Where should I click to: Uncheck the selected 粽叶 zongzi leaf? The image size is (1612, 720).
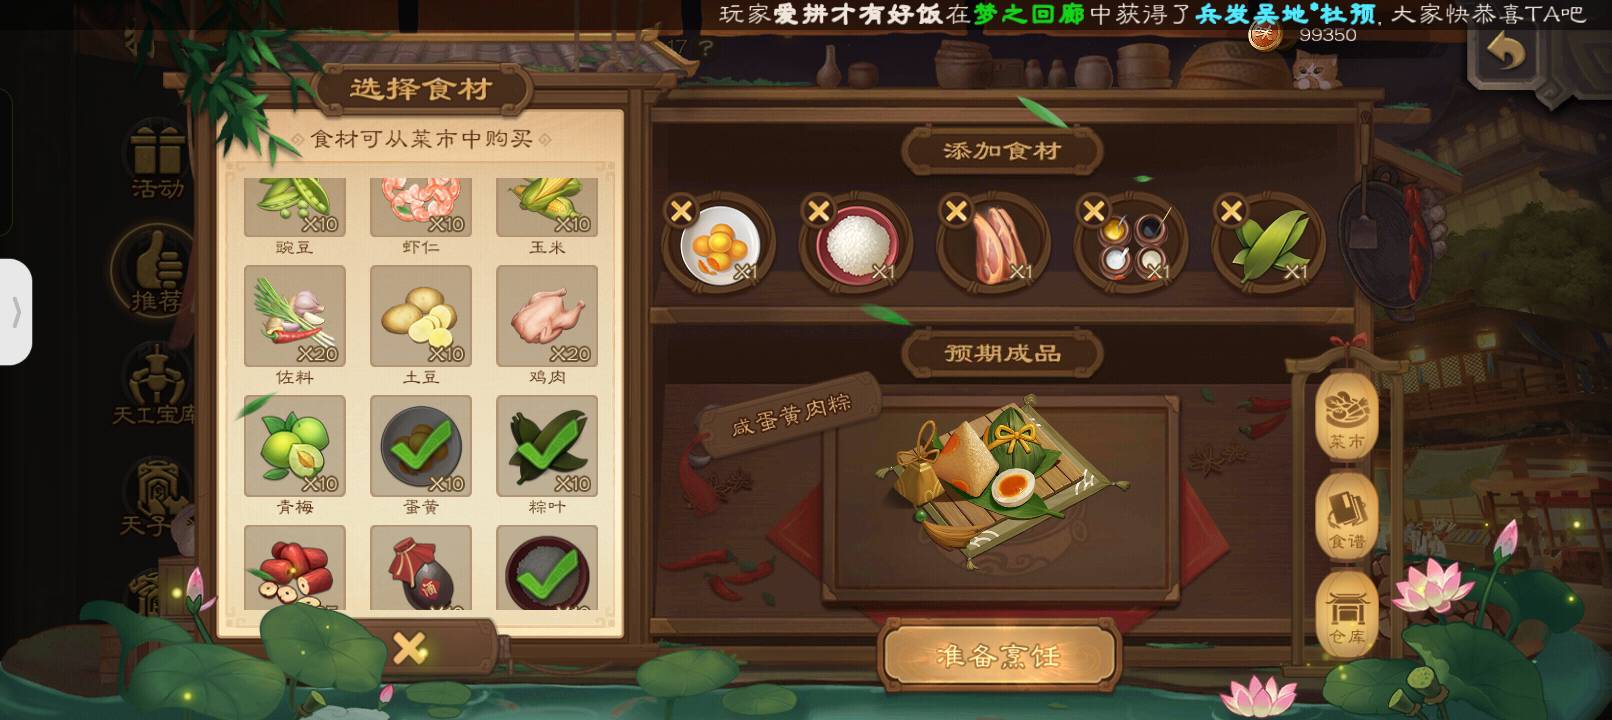point(546,446)
